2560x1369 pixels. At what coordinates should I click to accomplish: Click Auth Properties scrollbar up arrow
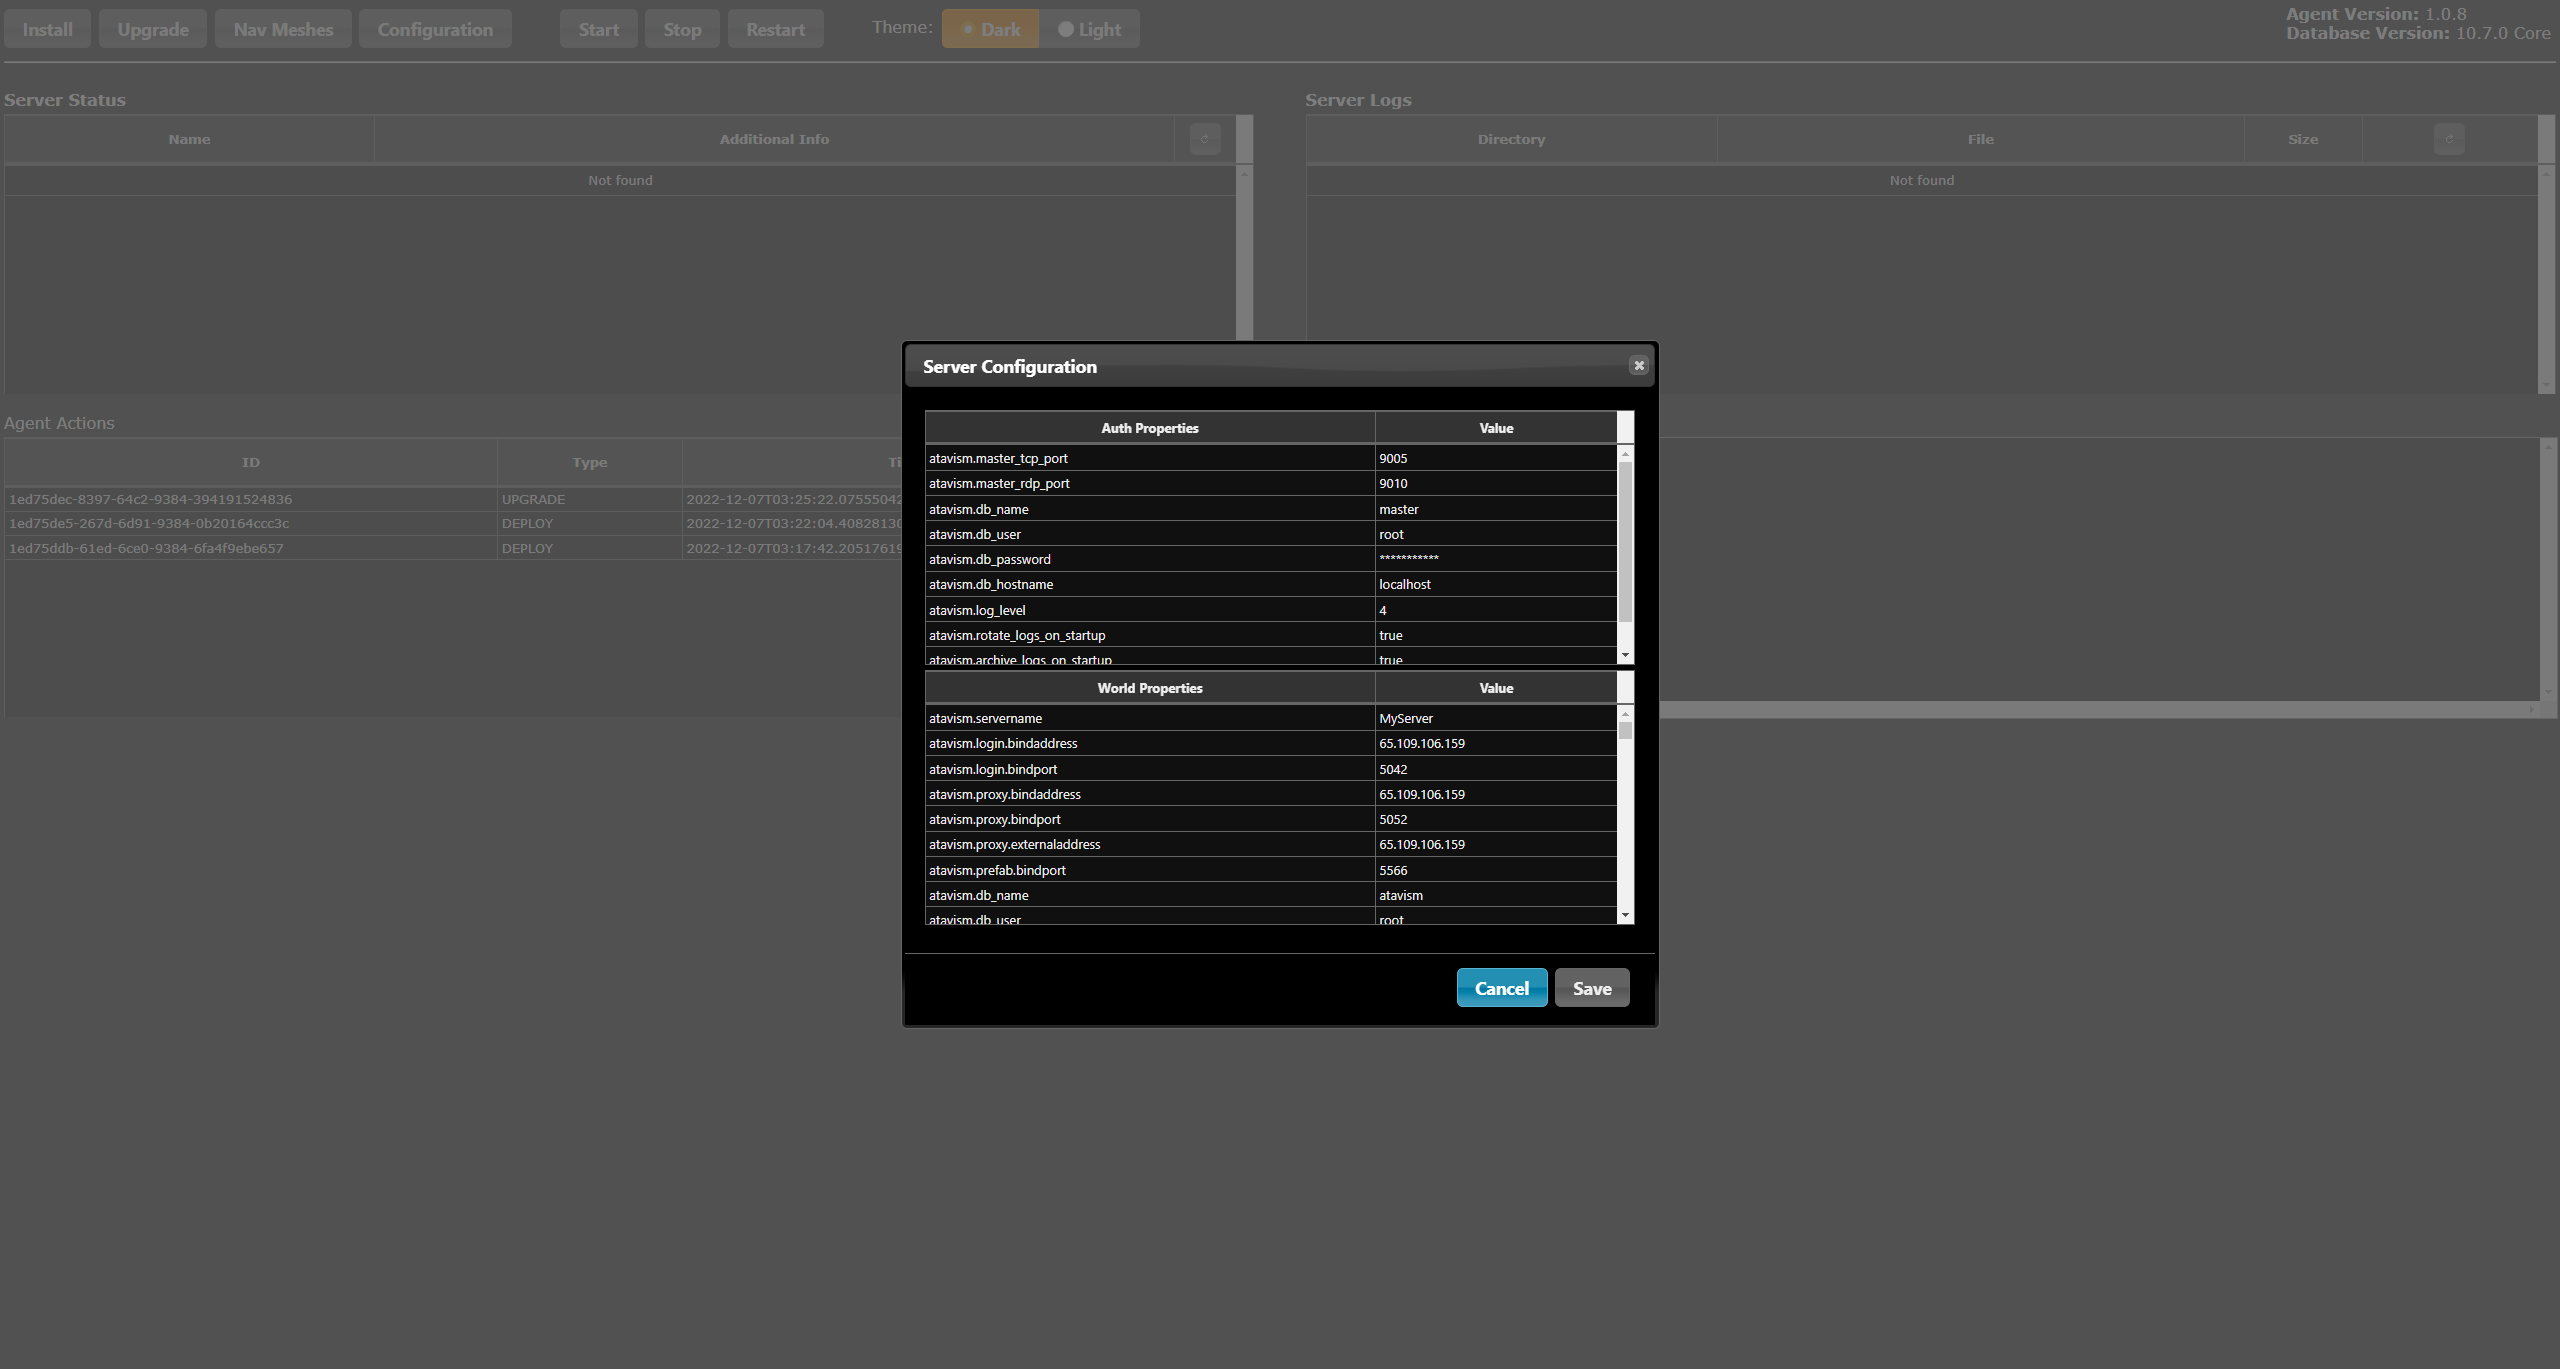pos(1625,454)
